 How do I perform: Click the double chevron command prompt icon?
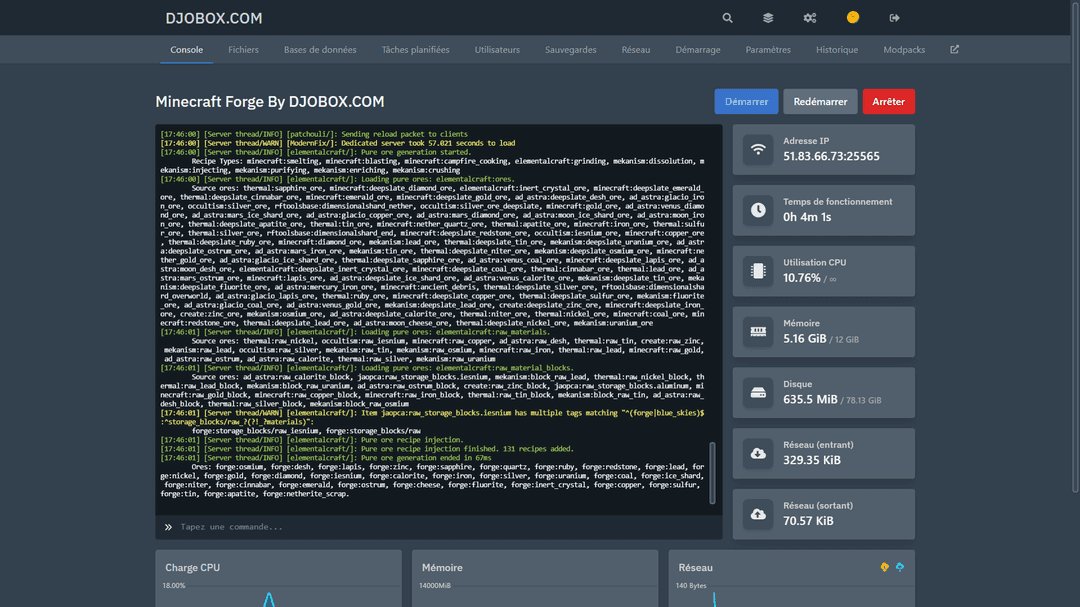pyautogui.click(x=168, y=527)
